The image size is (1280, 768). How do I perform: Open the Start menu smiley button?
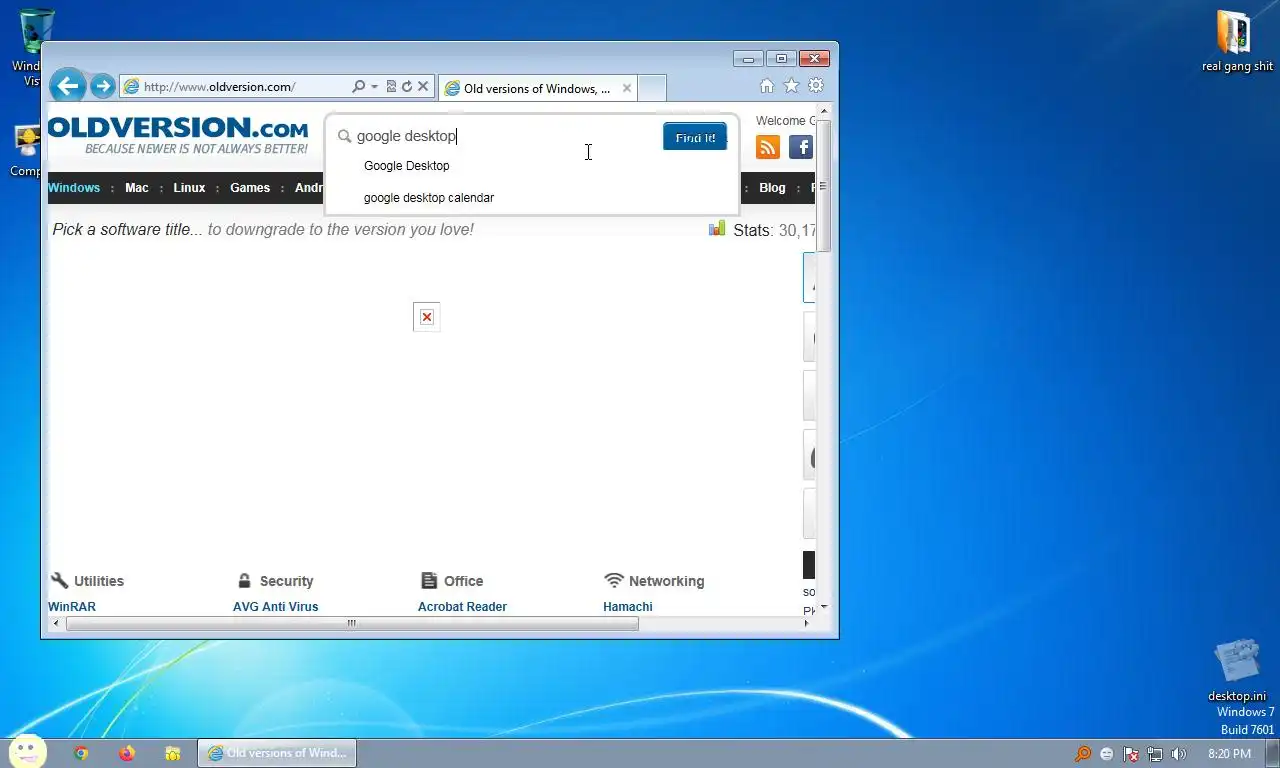(x=27, y=752)
